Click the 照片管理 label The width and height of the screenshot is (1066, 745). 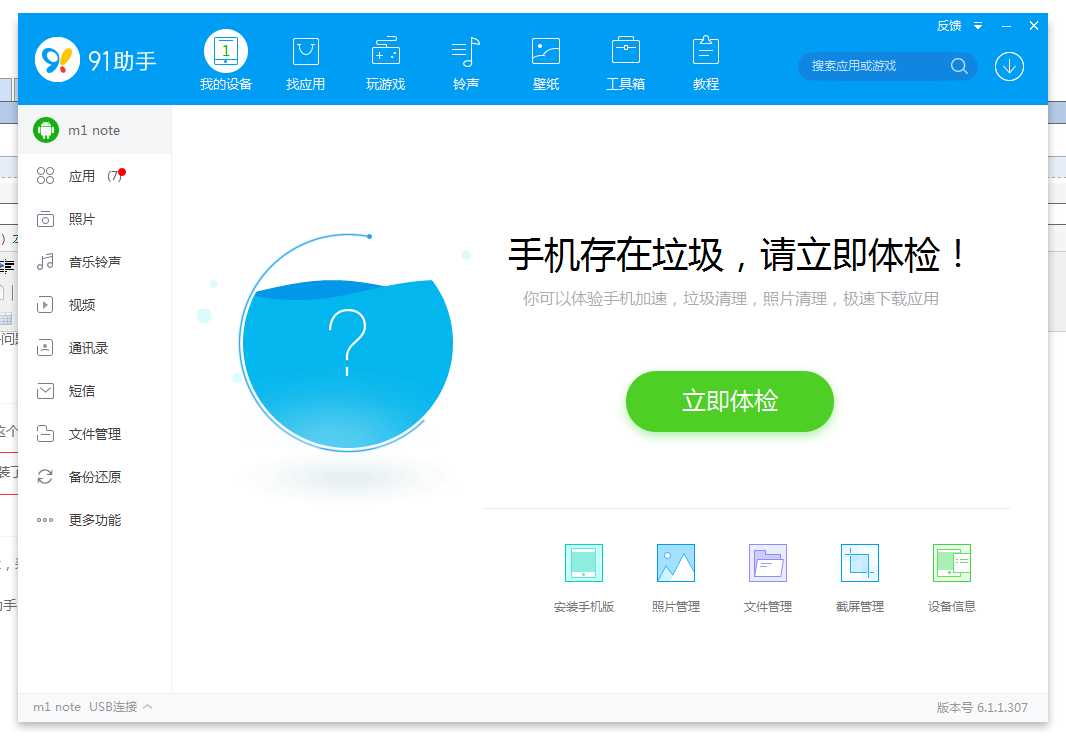pos(676,606)
